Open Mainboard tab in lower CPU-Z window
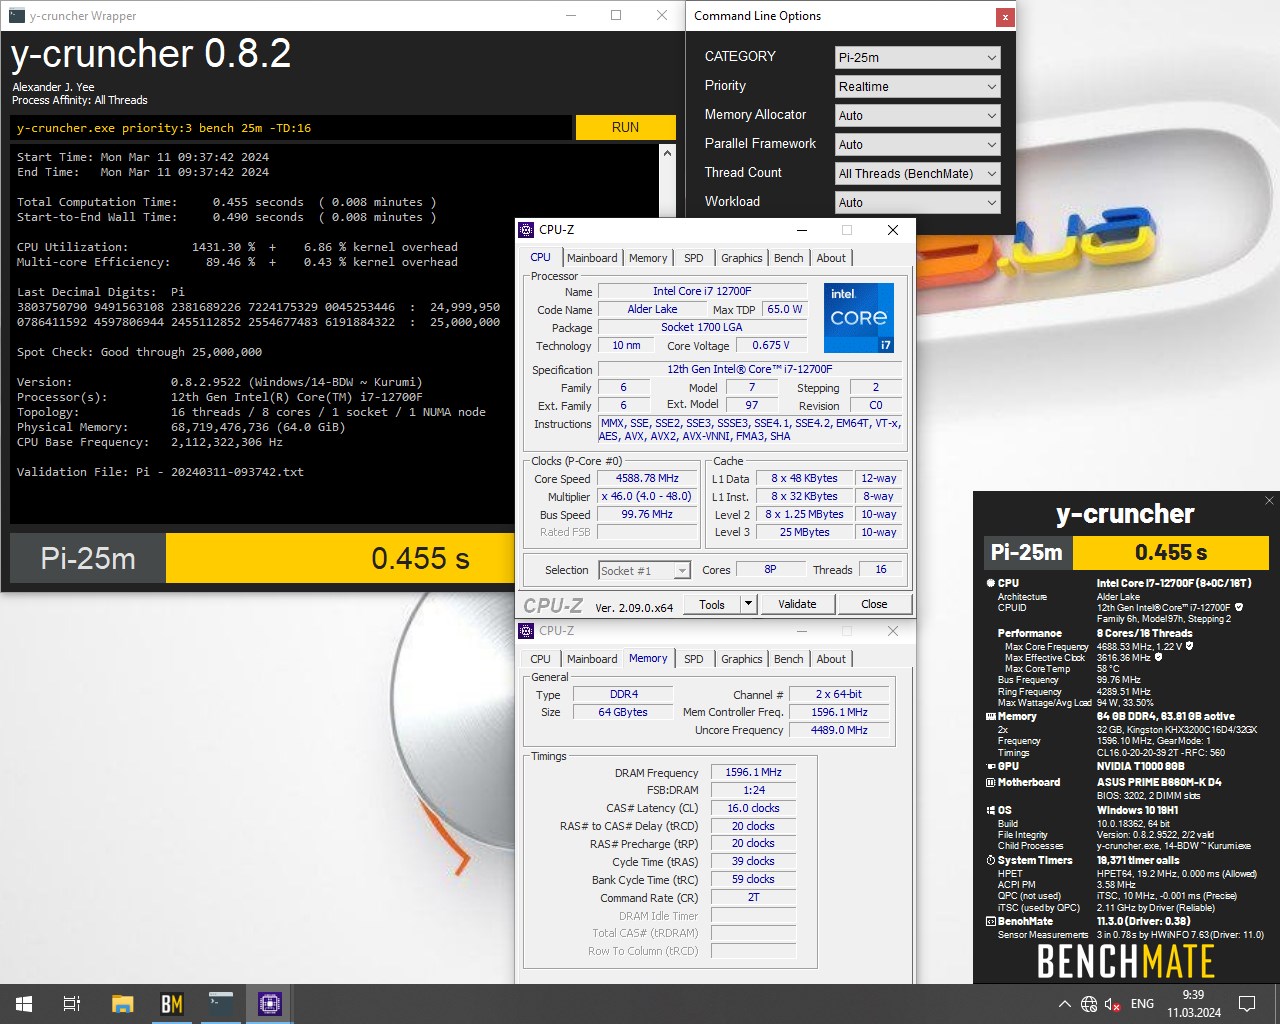The width and height of the screenshot is (1280, 1024). coord(592,659)
